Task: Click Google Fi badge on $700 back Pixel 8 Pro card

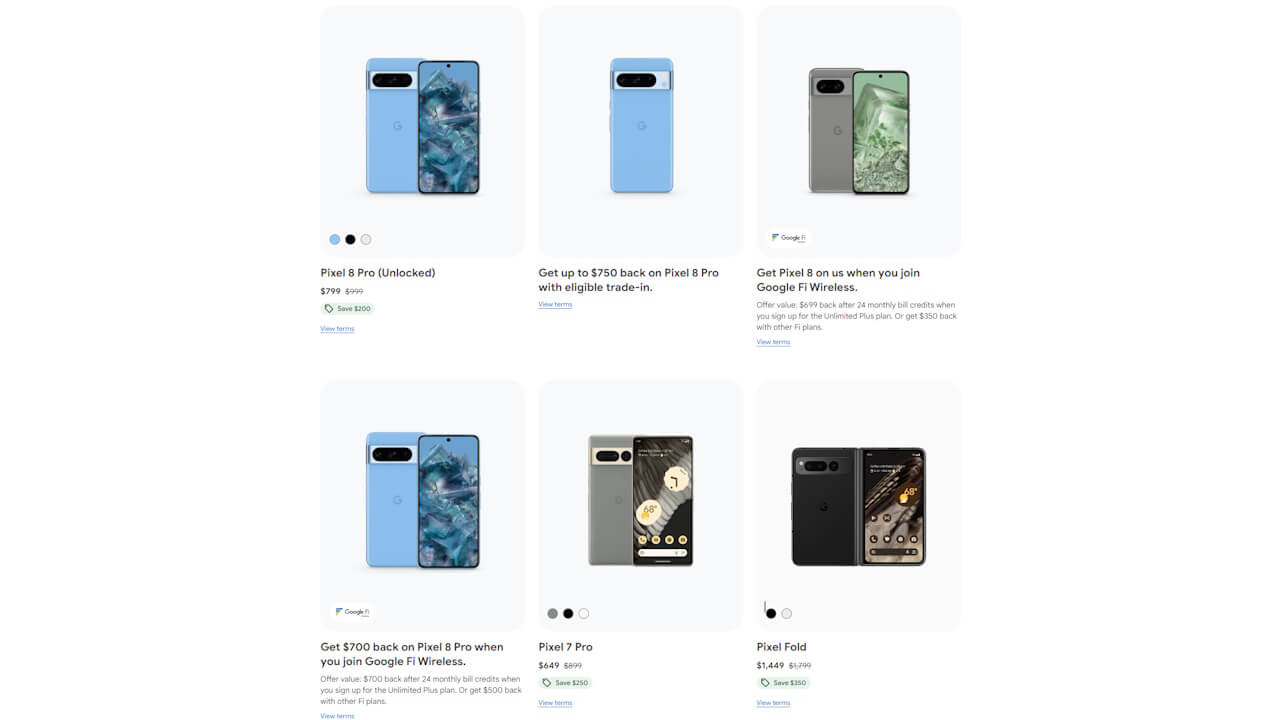Action: [x=352, y=612]
